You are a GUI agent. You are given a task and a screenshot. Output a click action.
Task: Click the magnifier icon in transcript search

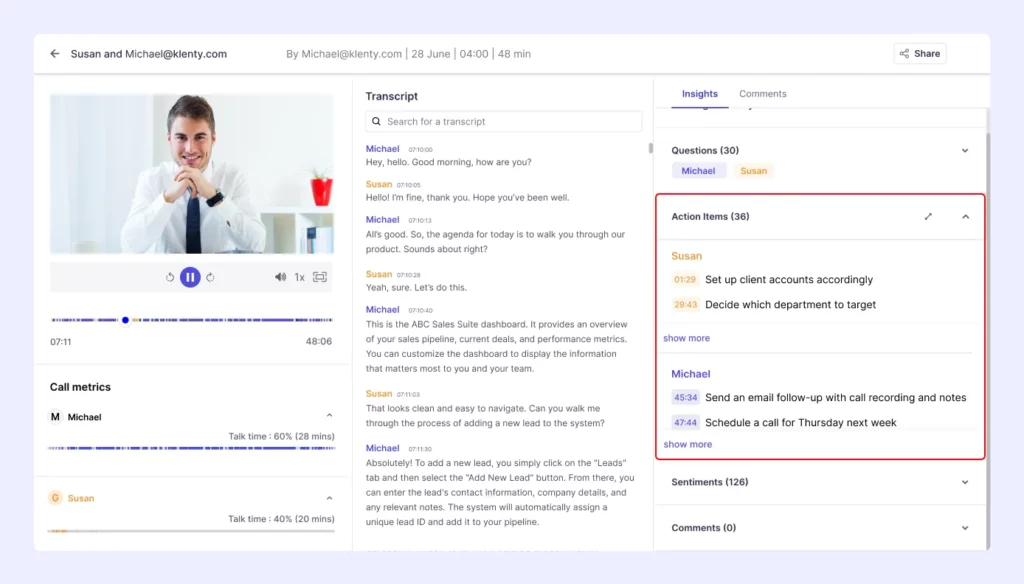(x=376, y=122)
